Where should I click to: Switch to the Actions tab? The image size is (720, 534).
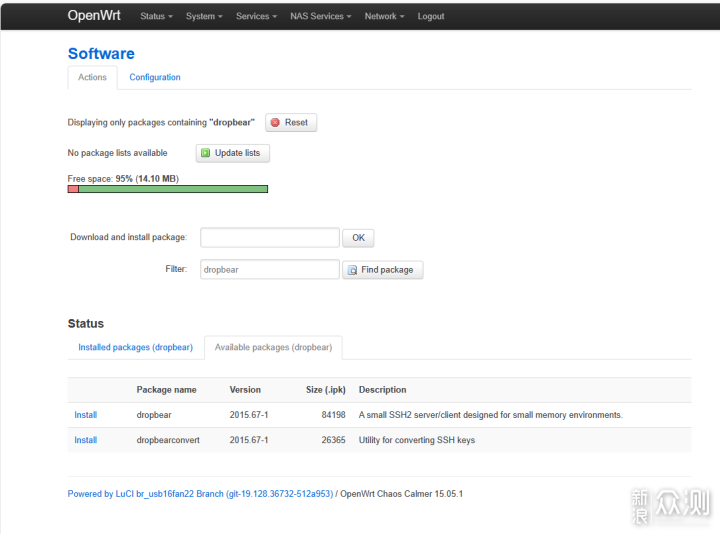(x=92, y=77)
